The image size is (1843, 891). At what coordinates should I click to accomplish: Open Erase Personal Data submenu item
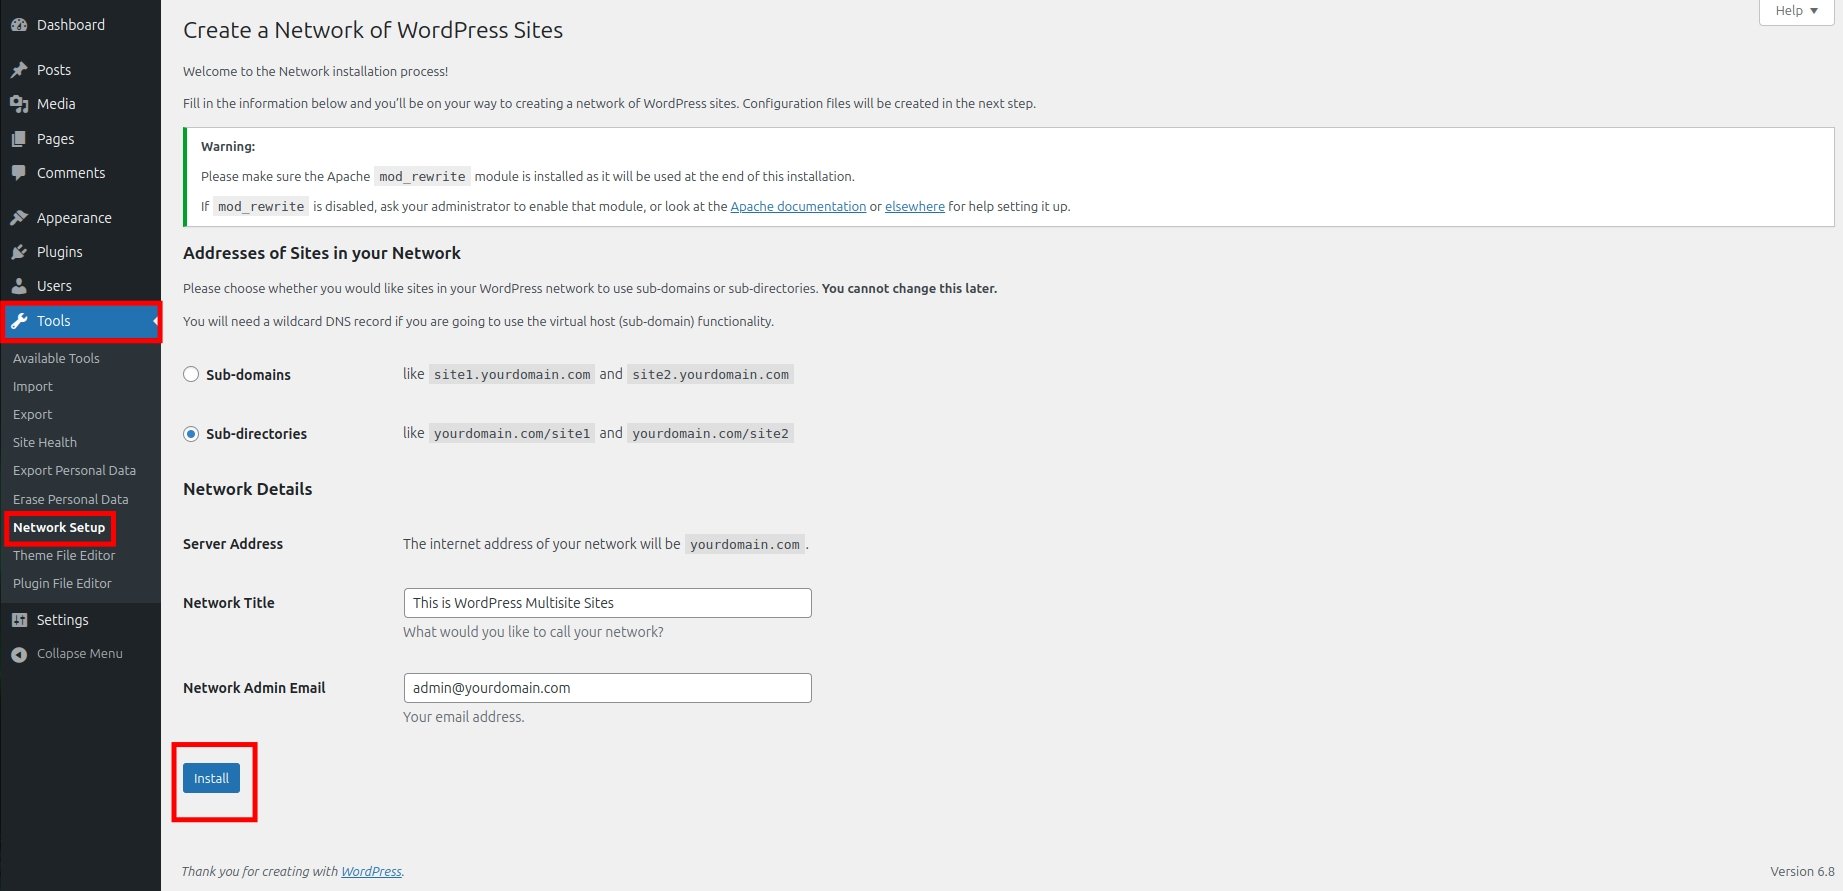pyautogui.click(x=71, y=499)
